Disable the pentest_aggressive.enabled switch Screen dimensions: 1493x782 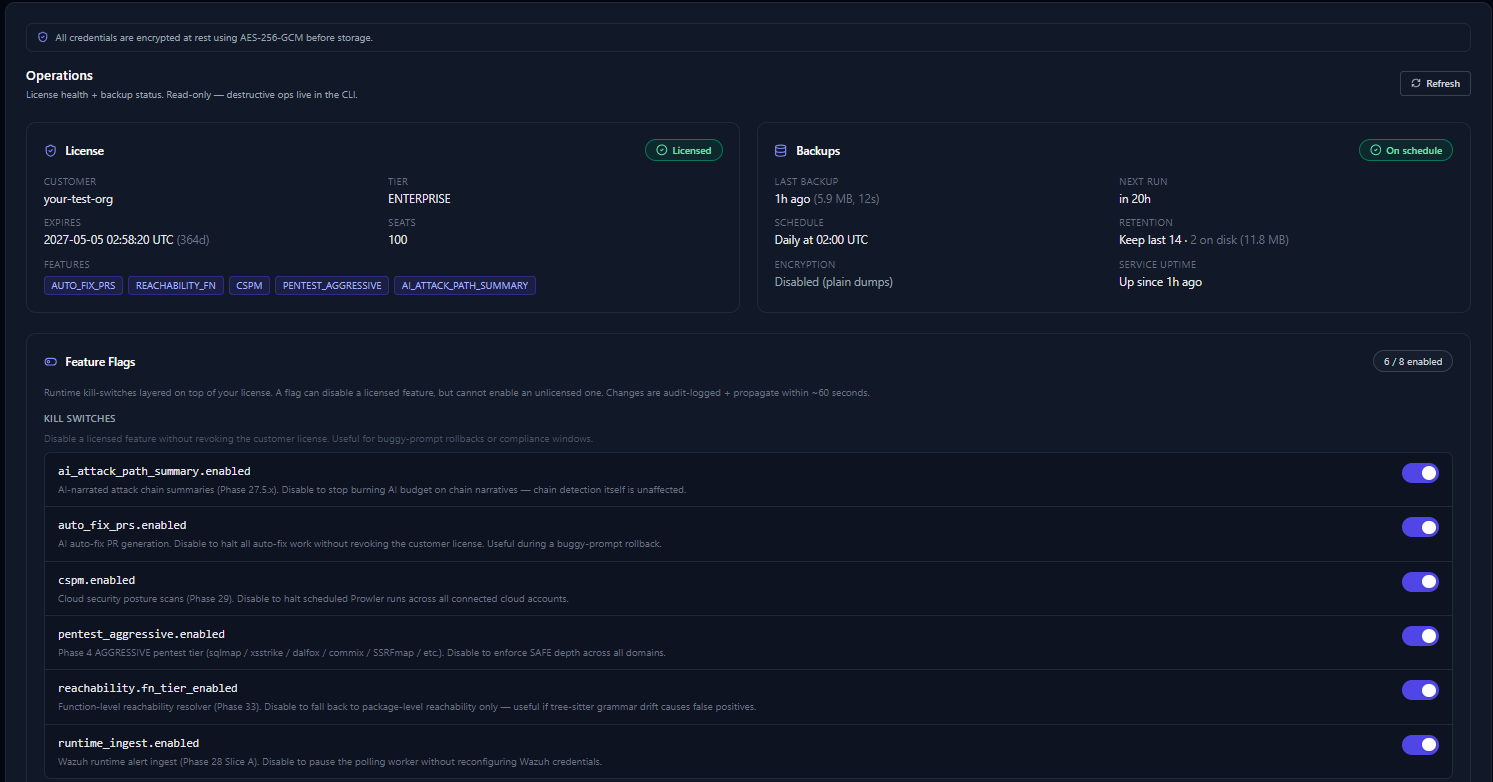point(1420,636)
